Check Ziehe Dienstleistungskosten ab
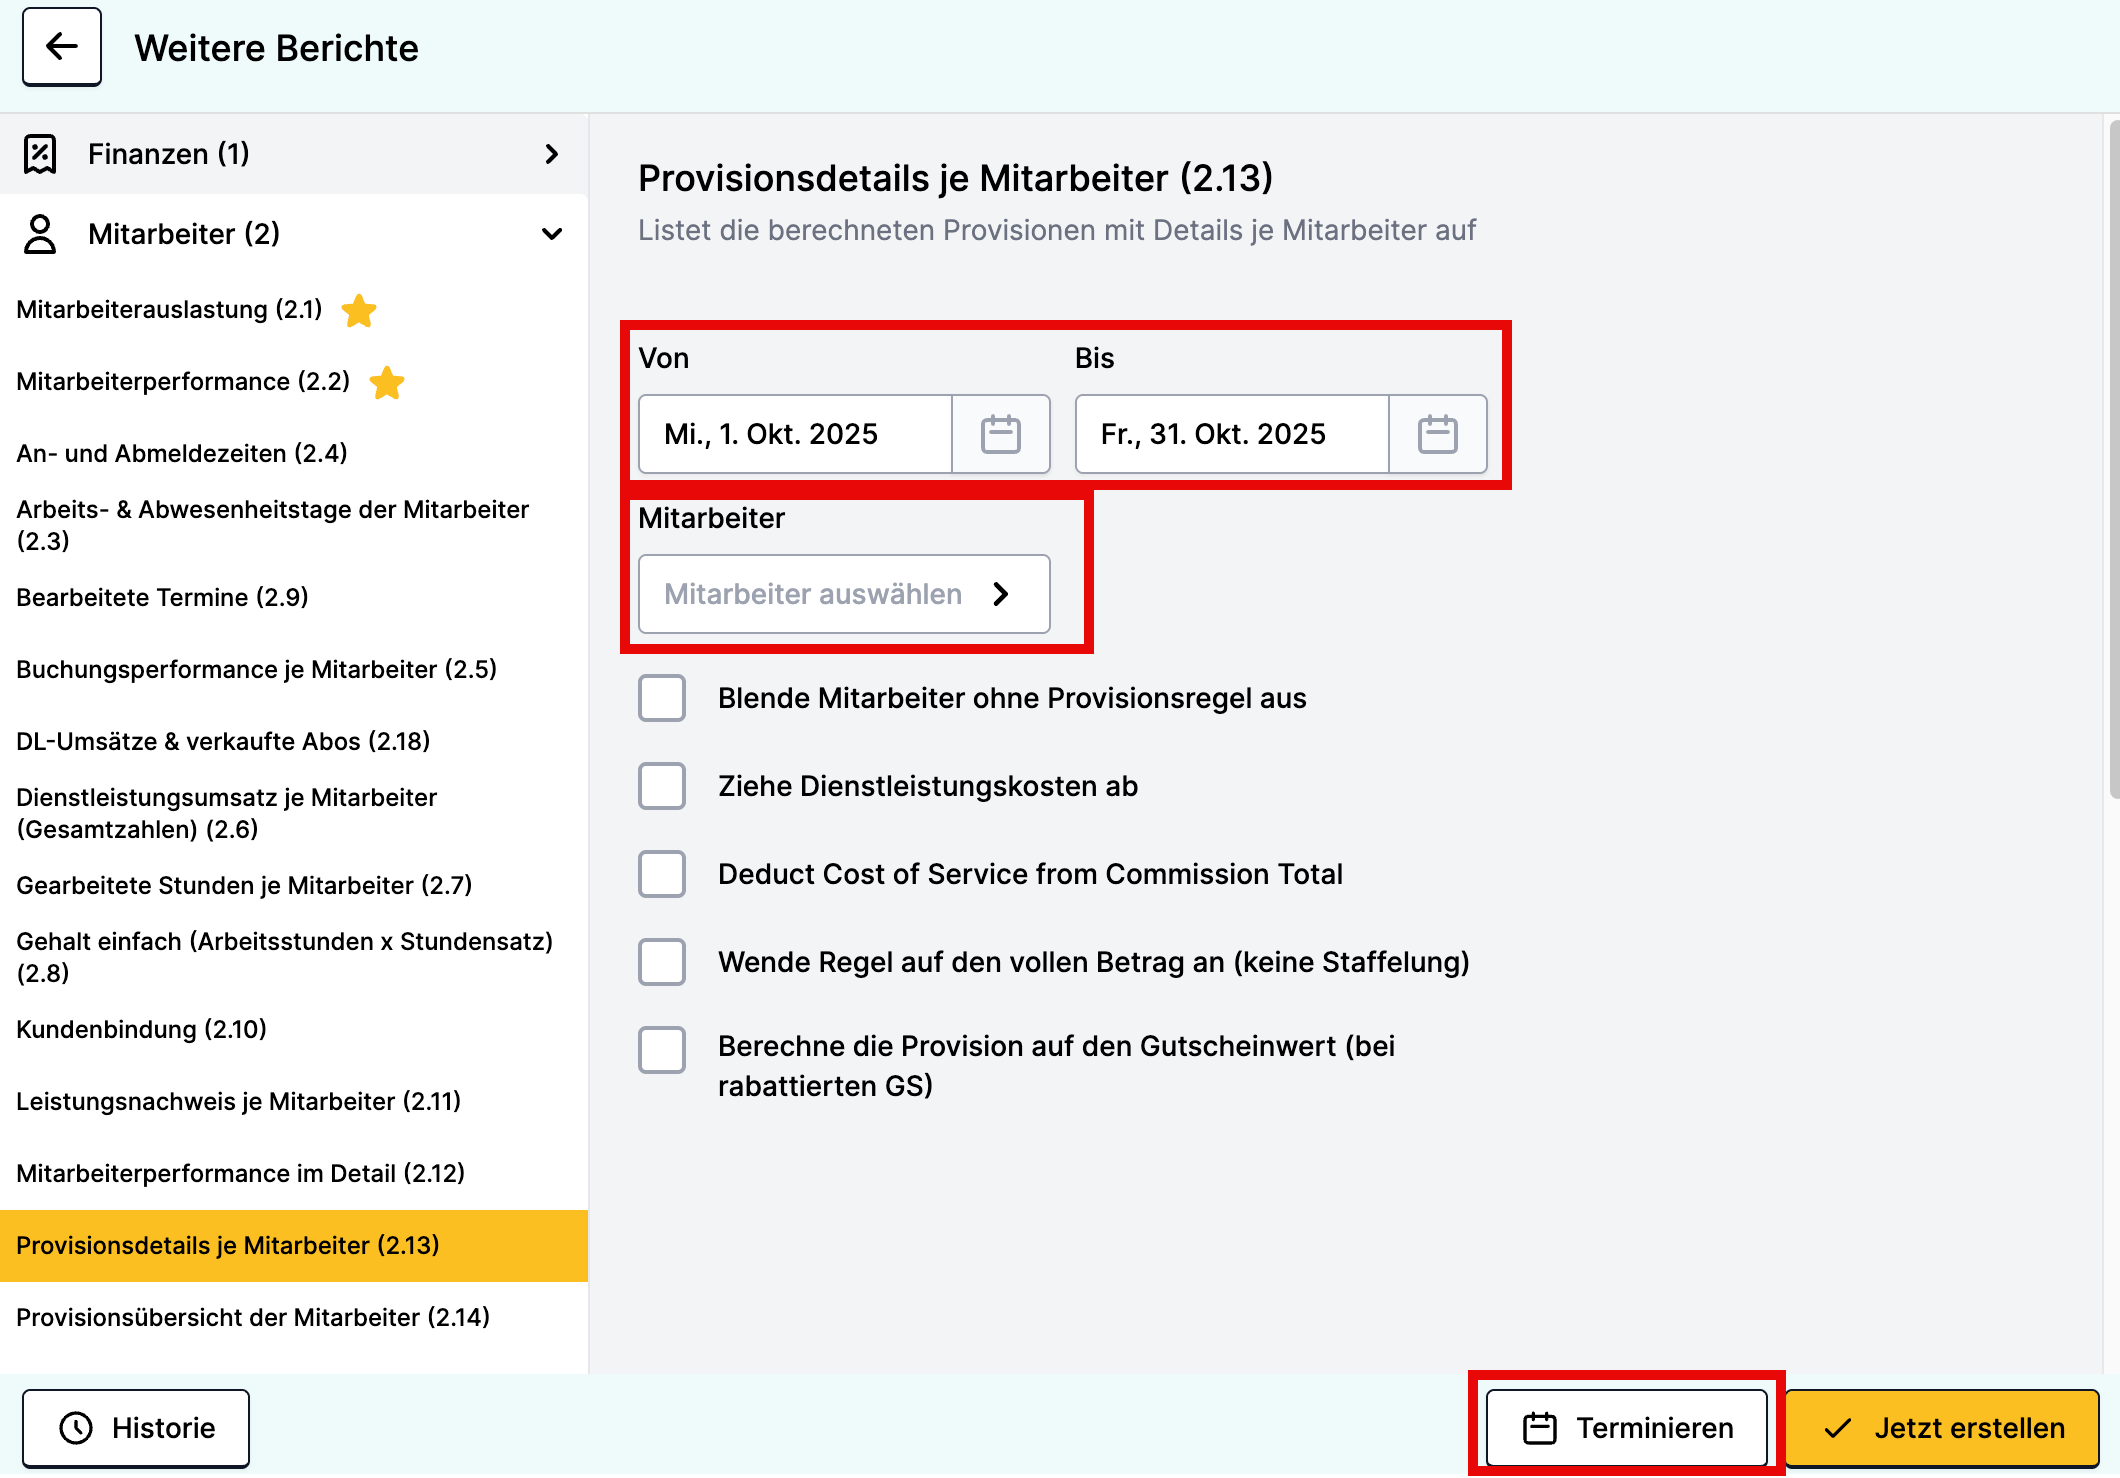The width and height of the screenshot is (2120, 1478). click(x=662, y=786)
